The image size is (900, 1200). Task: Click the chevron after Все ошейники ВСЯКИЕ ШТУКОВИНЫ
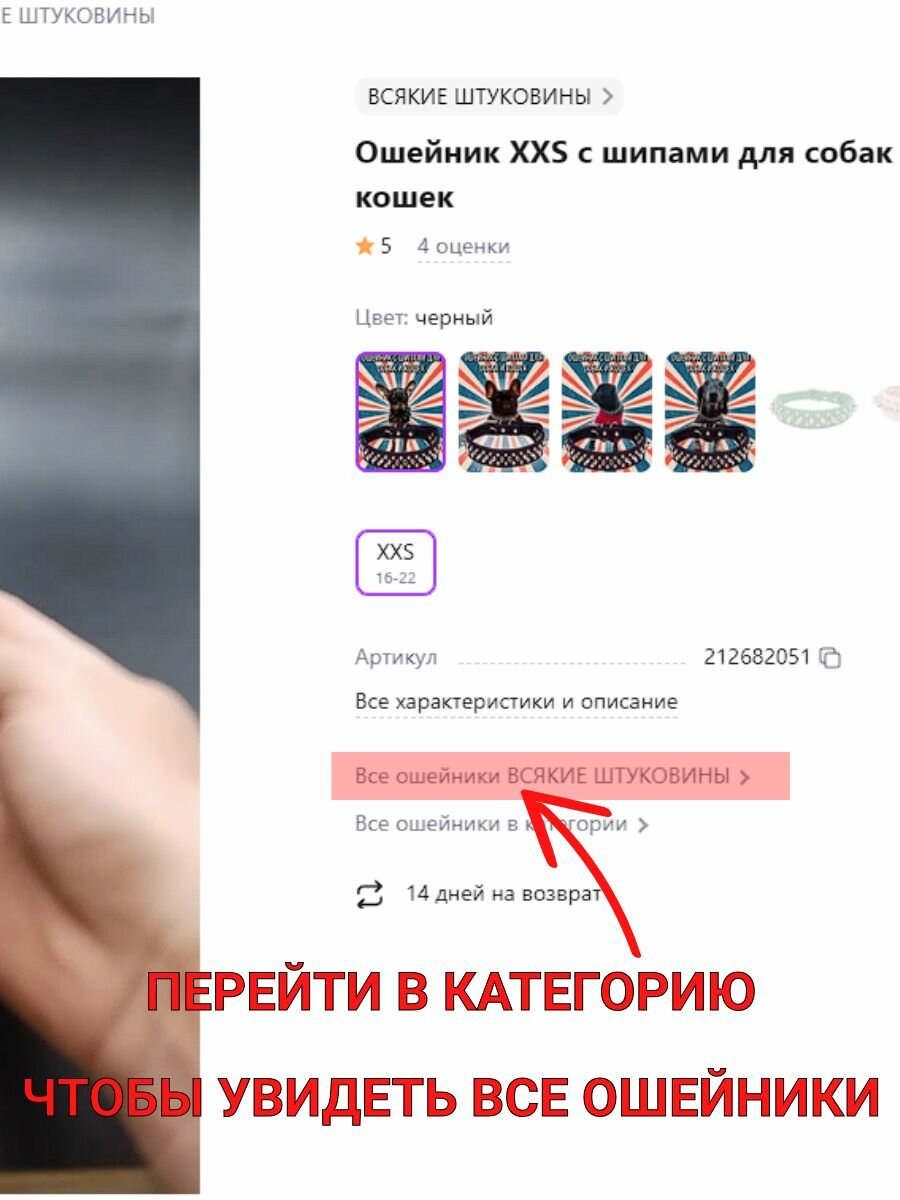click(744, 777)
